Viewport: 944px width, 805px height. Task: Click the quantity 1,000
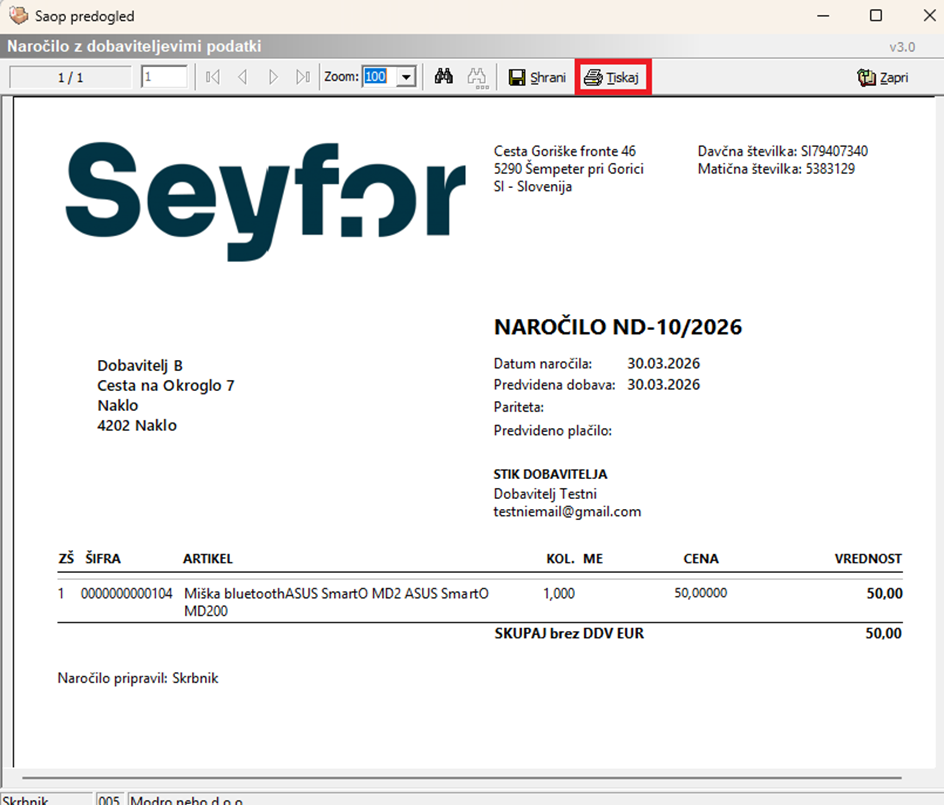(x=559, y=594)
